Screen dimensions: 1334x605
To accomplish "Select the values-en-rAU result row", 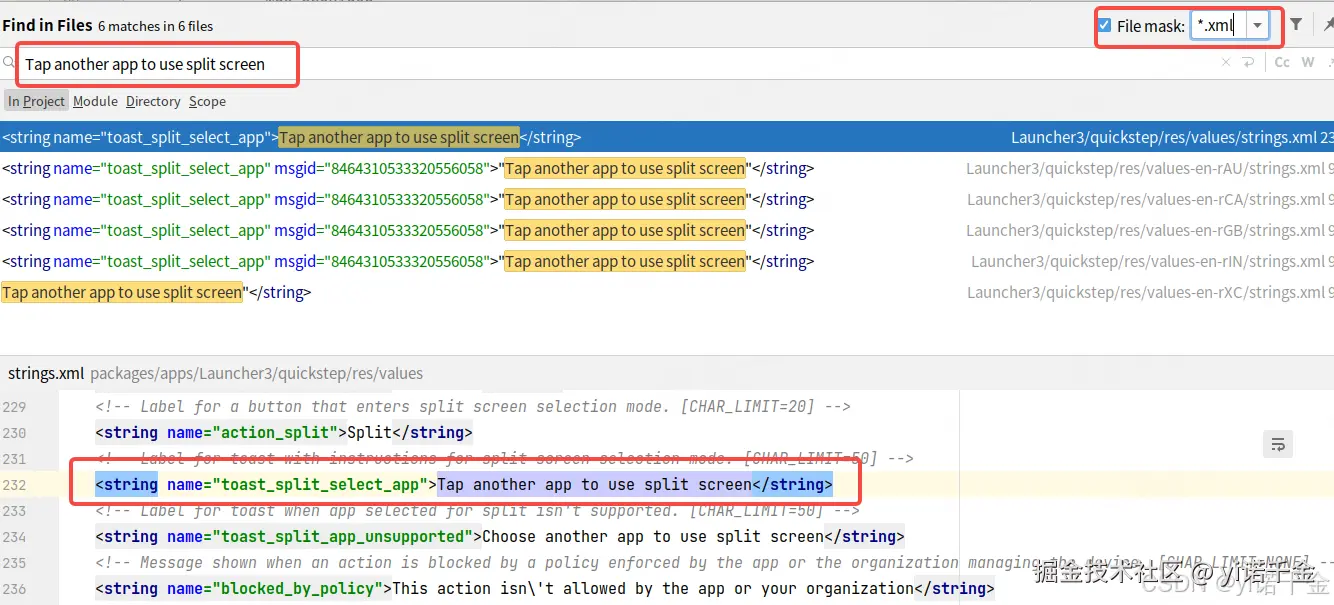I will (x=667, y=168).
